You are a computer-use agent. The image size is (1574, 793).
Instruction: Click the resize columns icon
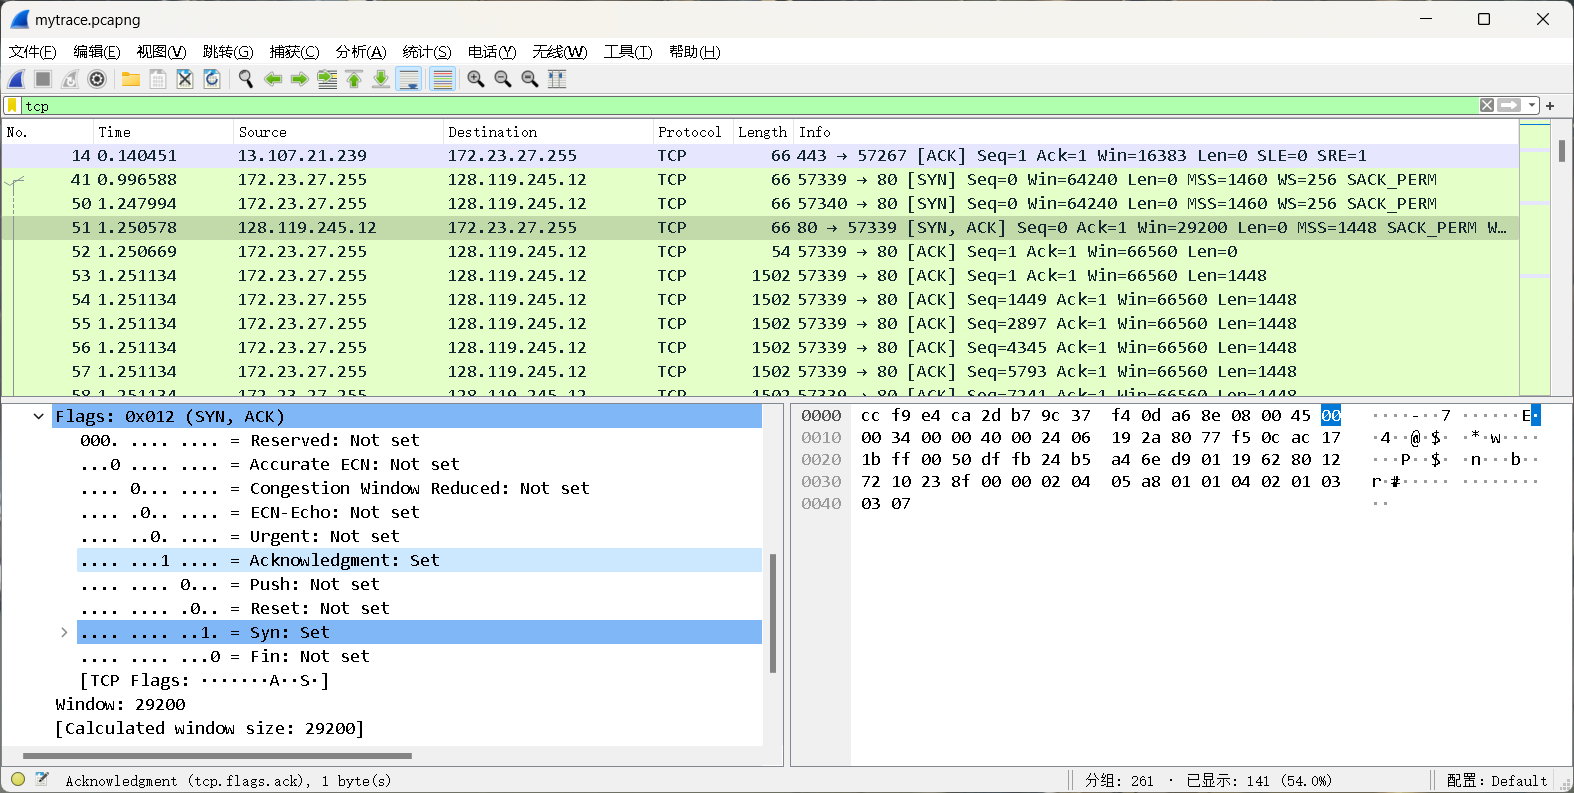coord(557,79)
